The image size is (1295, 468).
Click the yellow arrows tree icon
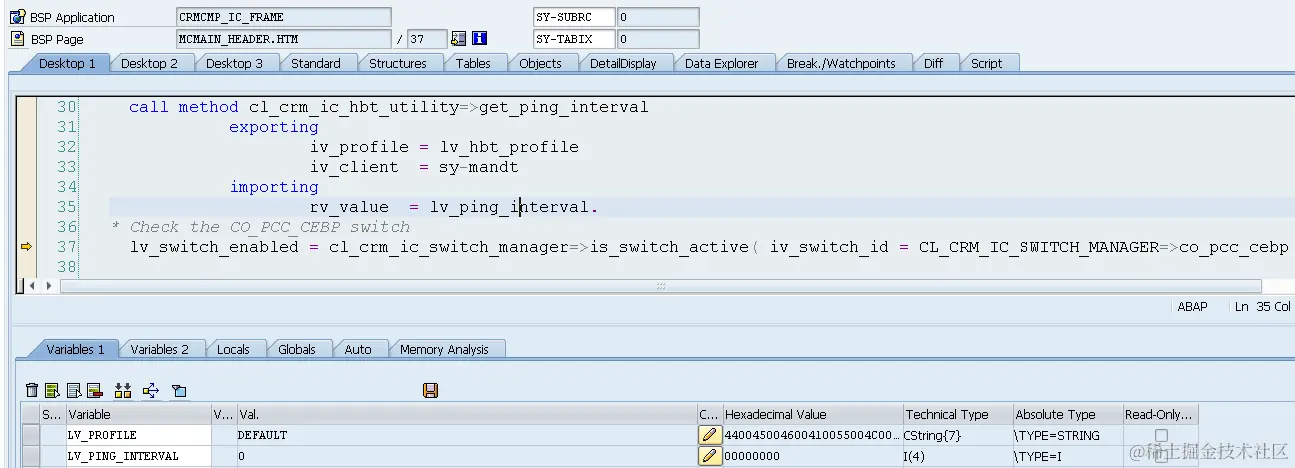tap(151, 390)
